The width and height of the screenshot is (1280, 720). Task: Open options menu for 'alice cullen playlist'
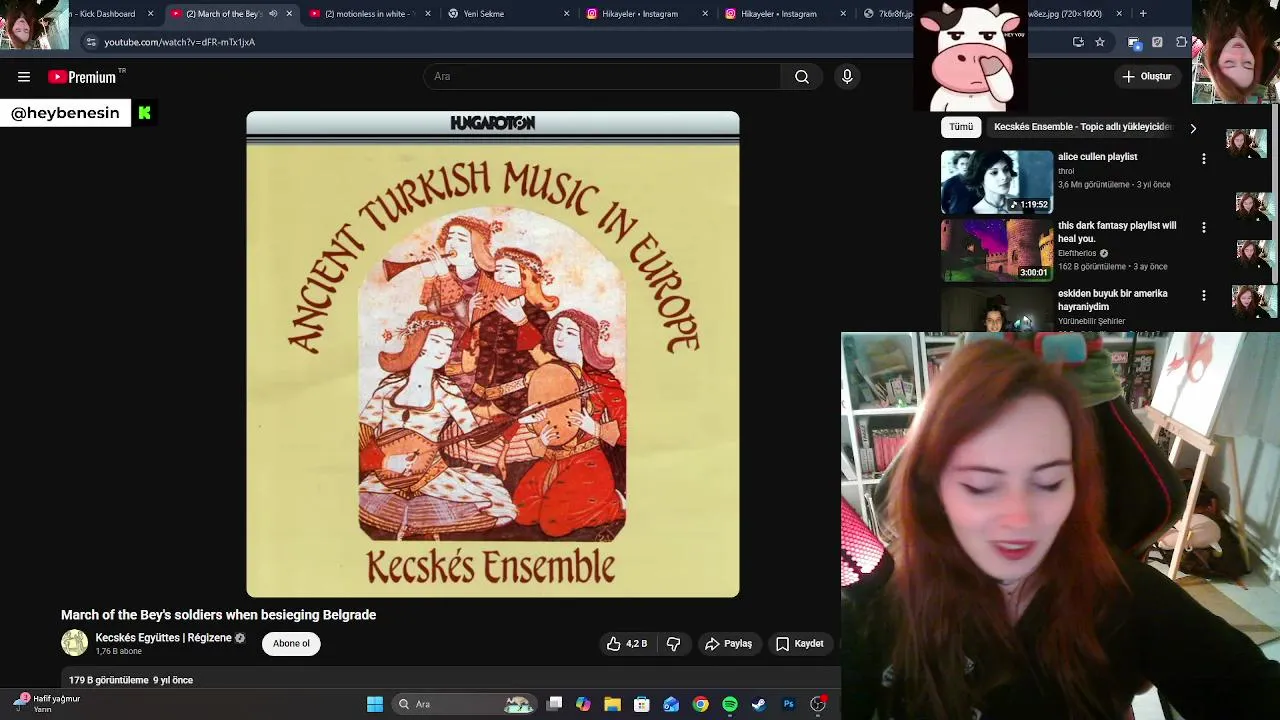(x=1203, y=159)
